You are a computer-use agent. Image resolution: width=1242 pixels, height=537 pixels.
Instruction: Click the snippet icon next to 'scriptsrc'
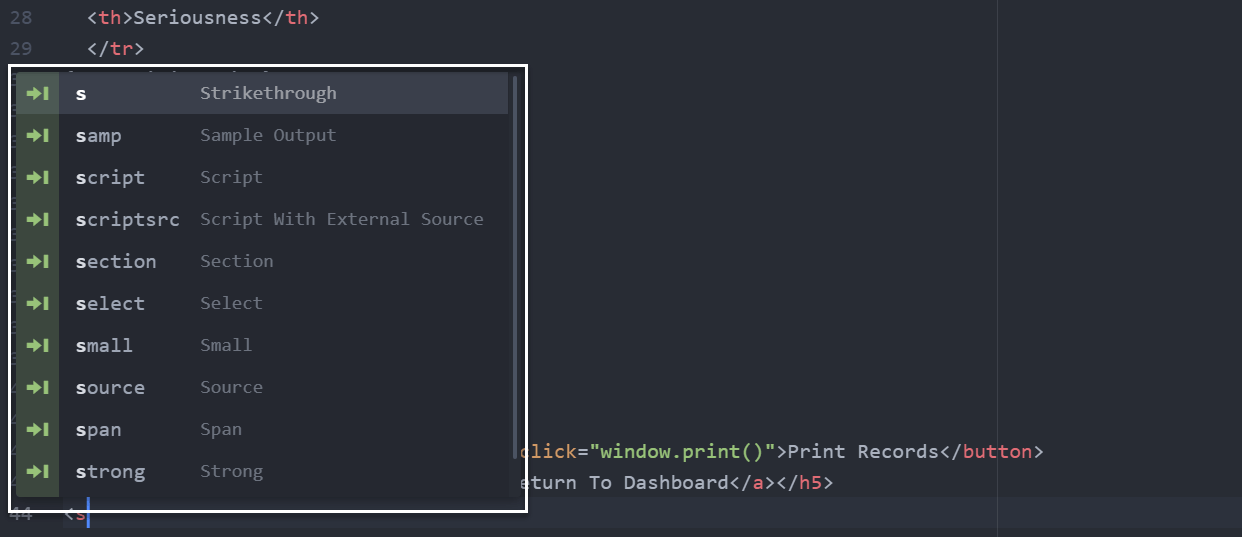pos(38,219)
